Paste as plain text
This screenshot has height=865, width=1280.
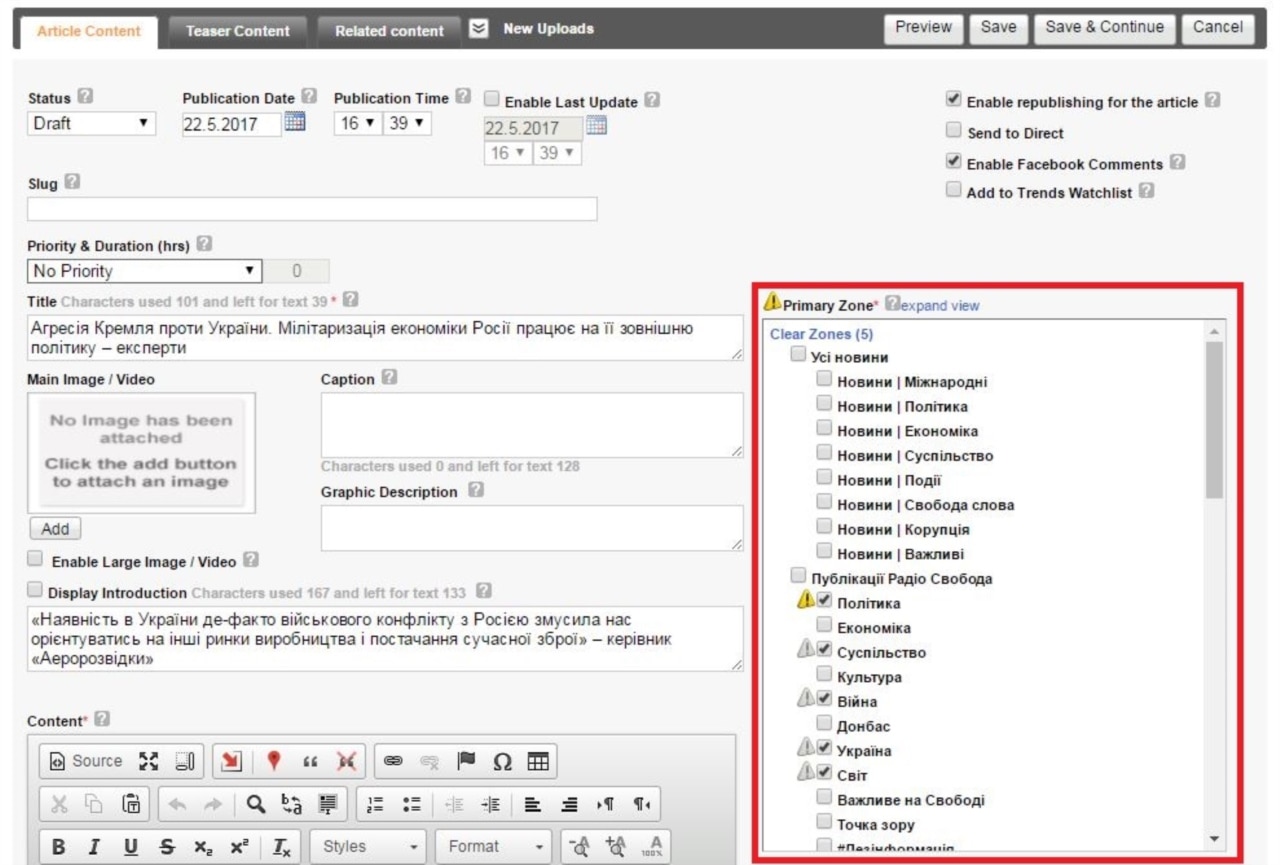pyautogui.click(x=130, y=803)
